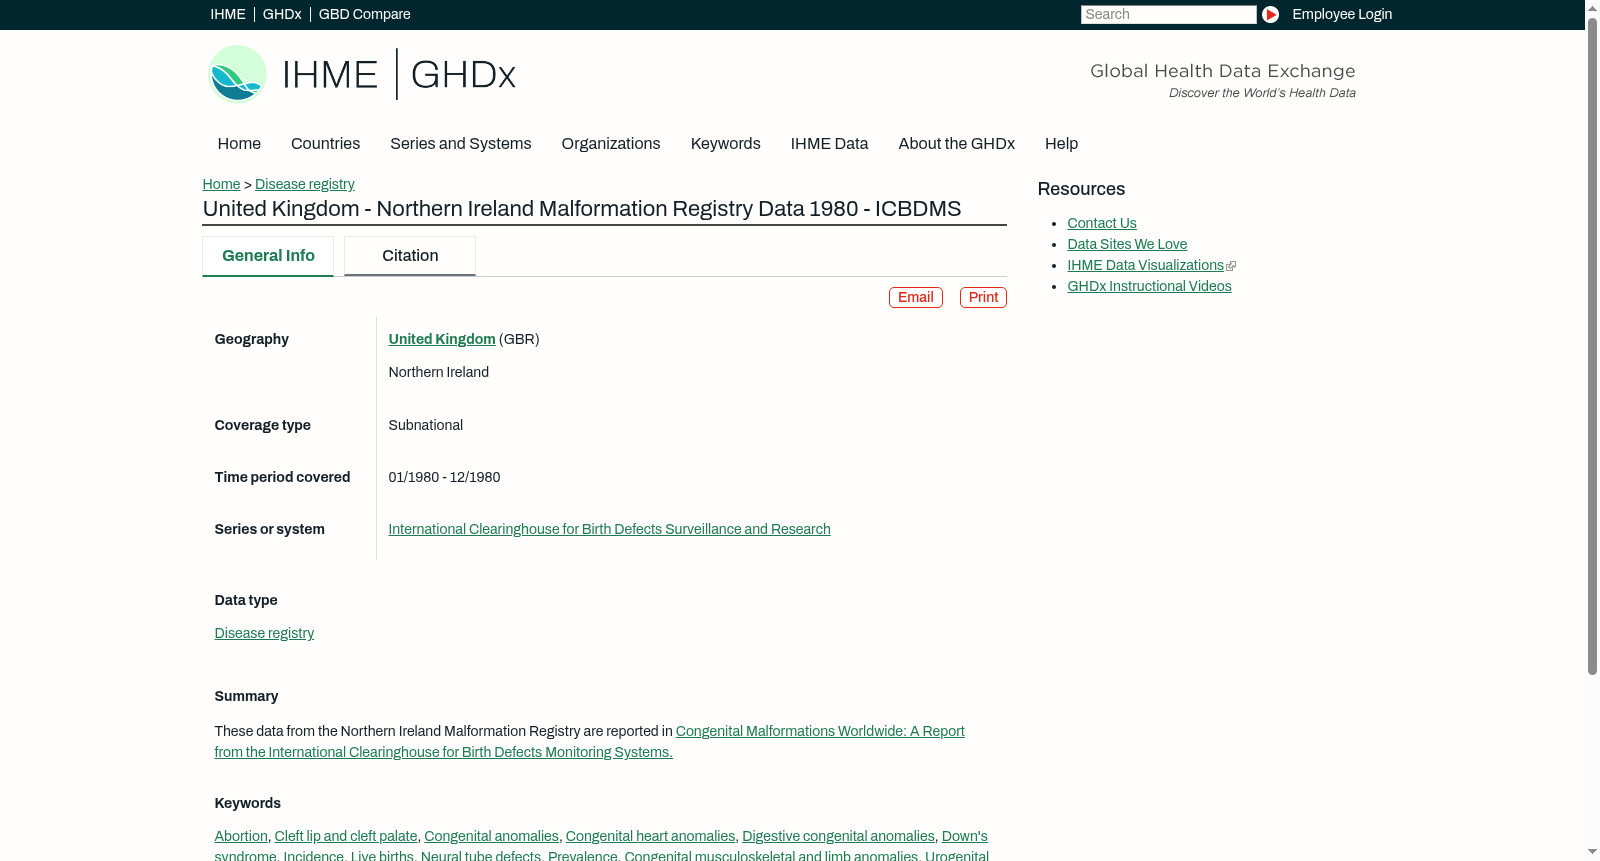Switch to the Citation tab
The width and height of the screenshot is (1600, 861).
[410, 256]
